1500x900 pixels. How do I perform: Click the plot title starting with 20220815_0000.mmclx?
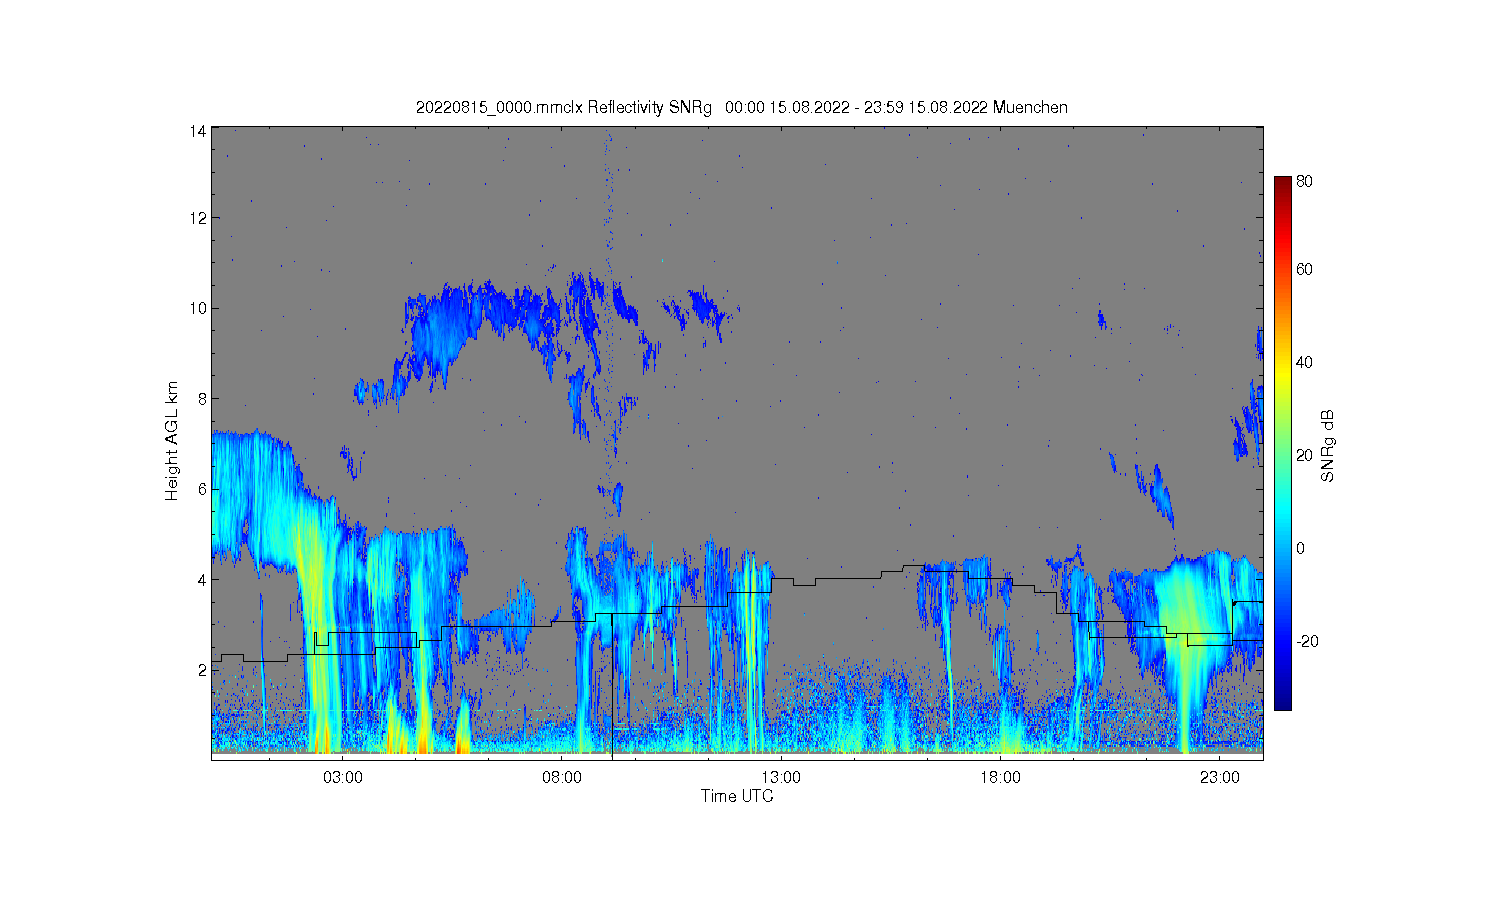pyautogui.click(x=742, y=107)
